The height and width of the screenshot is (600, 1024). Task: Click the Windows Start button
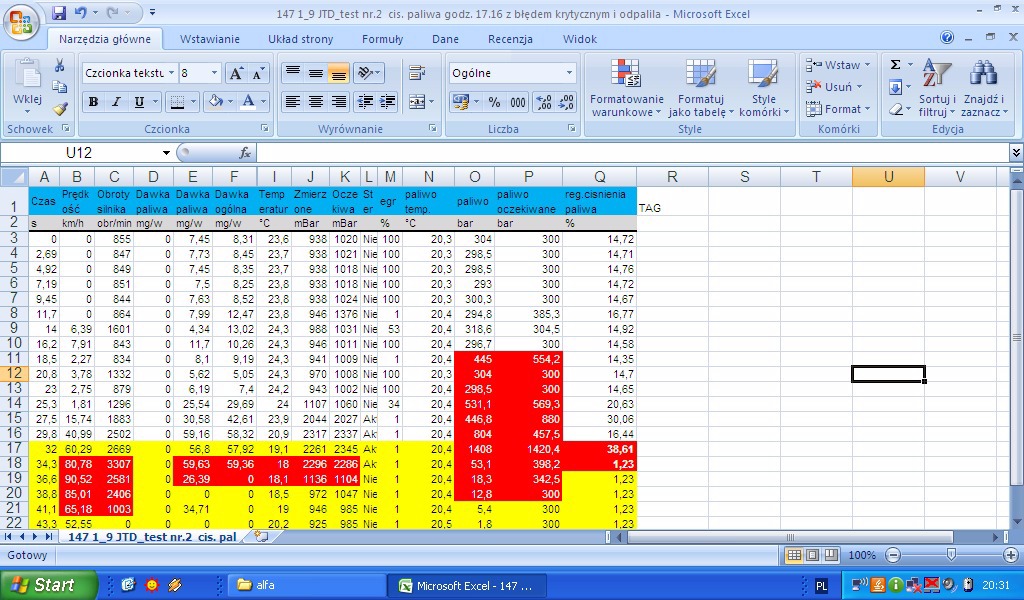(x=48, y=585)
